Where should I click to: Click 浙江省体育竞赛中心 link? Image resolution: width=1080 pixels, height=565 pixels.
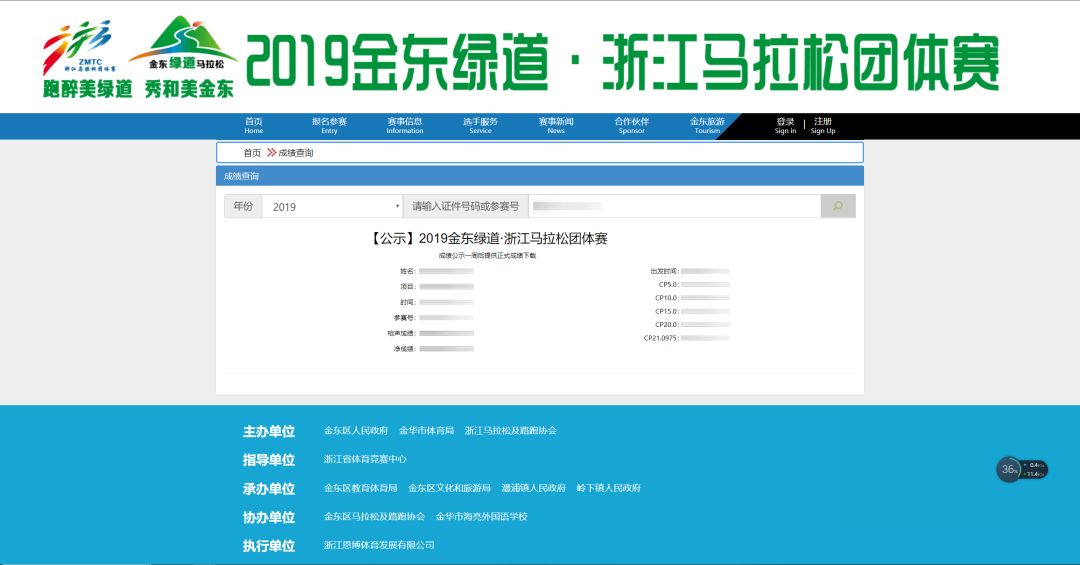(365, 459)
